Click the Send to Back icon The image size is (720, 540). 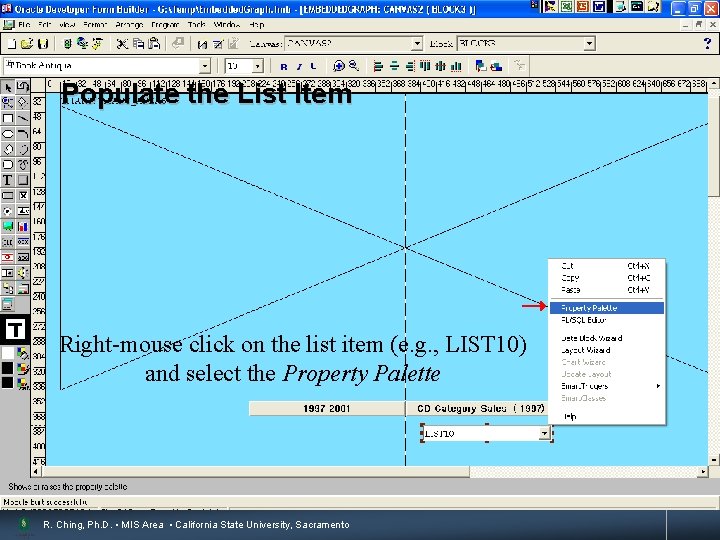click(x=496, y=66)
